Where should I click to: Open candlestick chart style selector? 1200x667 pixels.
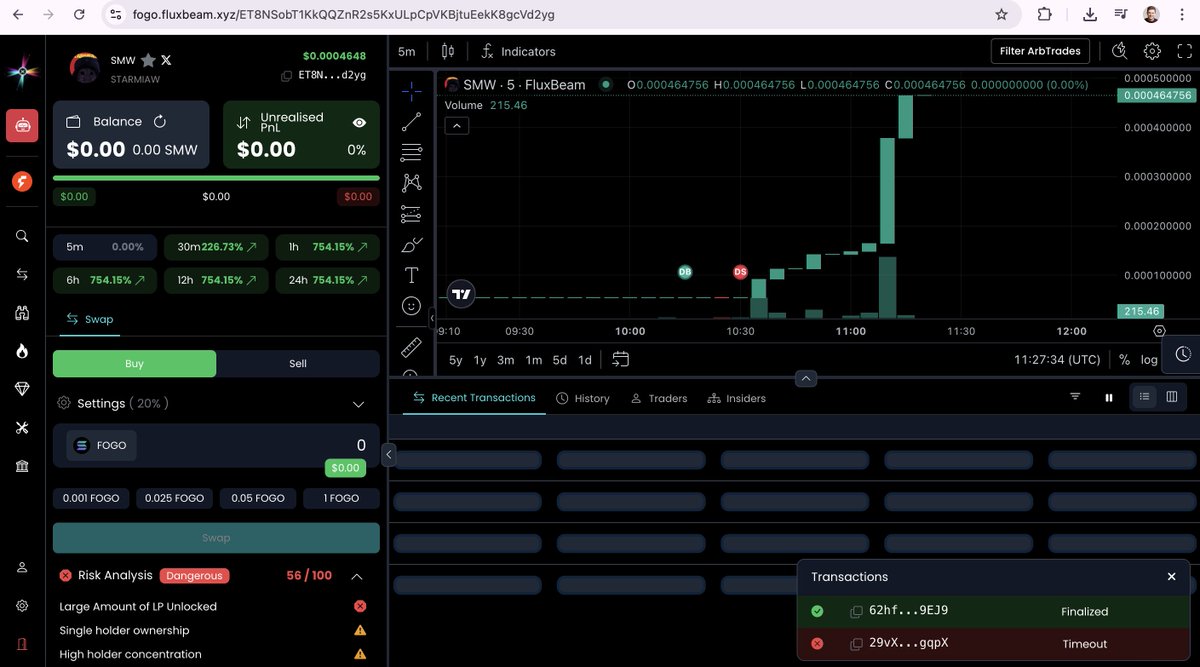click(447, 51)
